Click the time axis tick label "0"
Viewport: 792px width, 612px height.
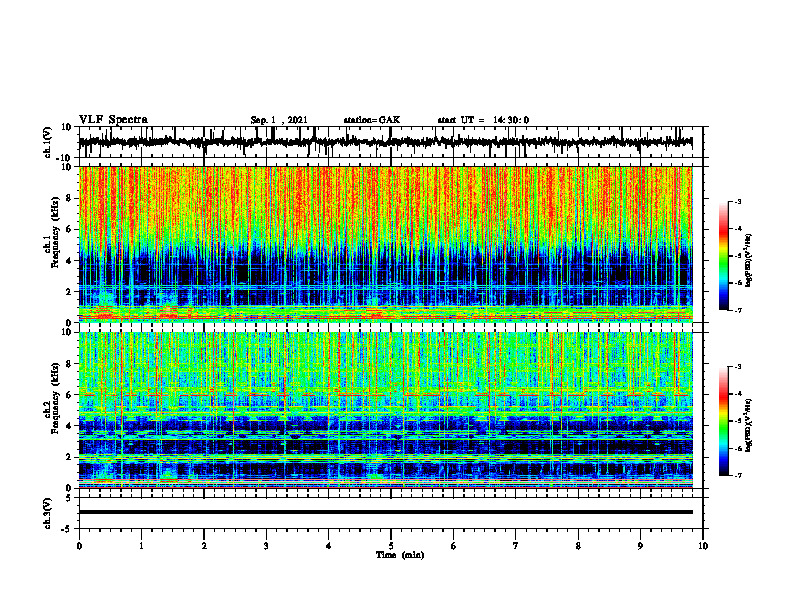tap(79, 546)
